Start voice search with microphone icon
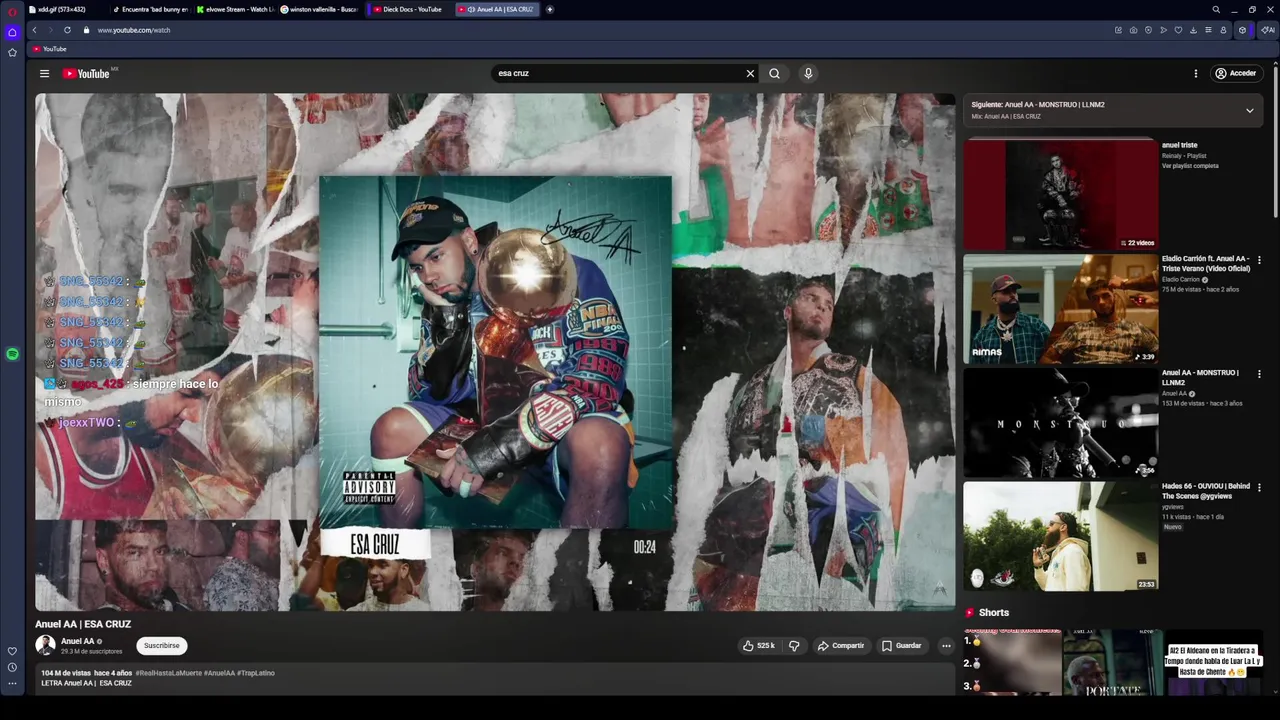Screen dimensions: 1280x720 coord(808,73)
